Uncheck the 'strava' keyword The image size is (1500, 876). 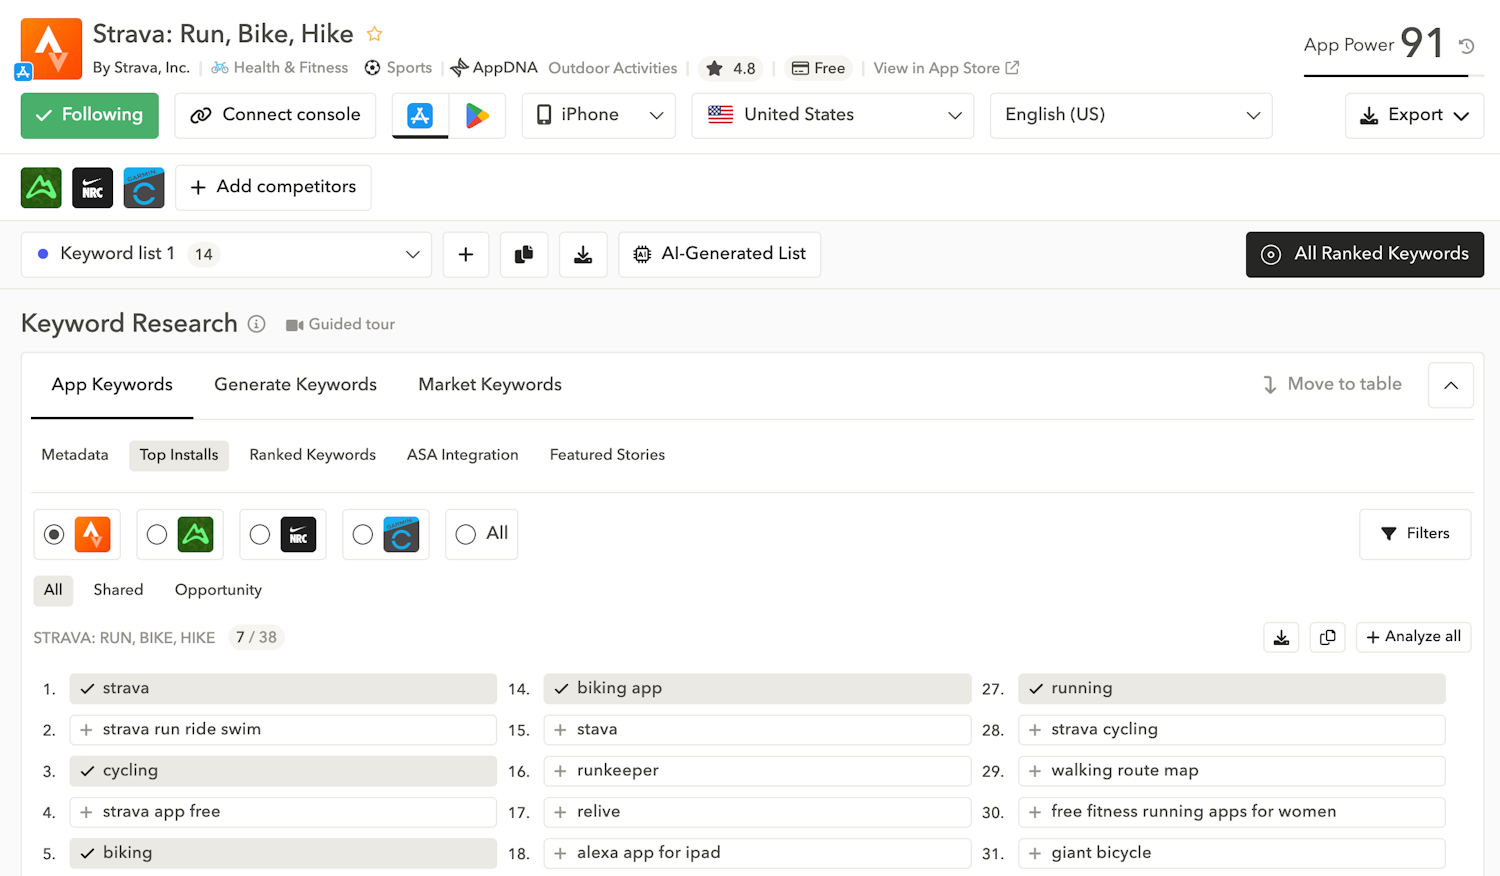[x=283, y=689]
